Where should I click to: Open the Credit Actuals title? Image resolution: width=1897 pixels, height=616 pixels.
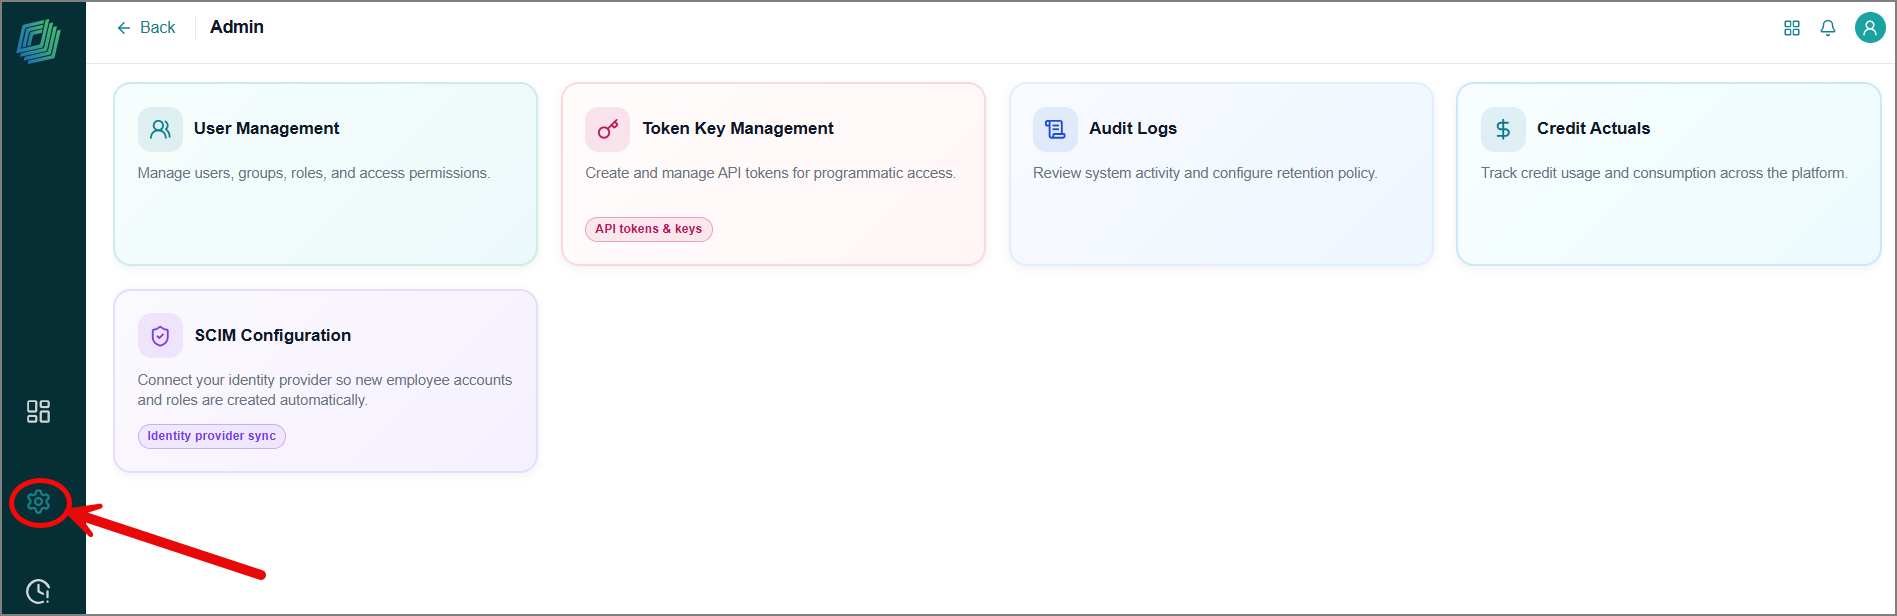pos(1593,128)
